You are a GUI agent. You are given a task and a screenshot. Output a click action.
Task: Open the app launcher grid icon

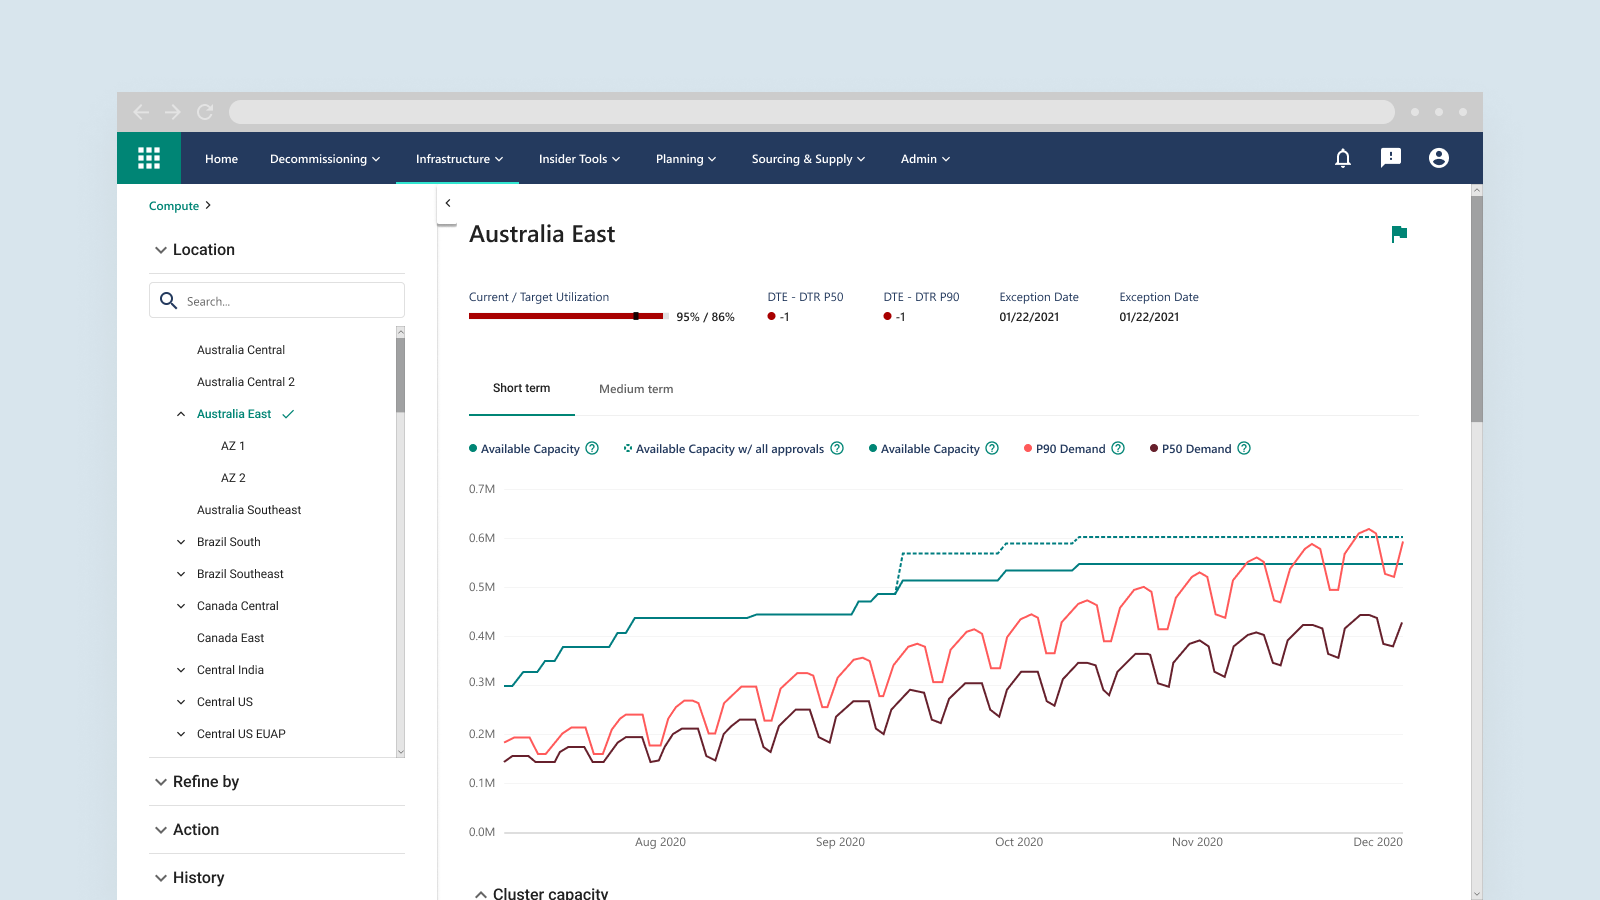click(x=149, y=158)
